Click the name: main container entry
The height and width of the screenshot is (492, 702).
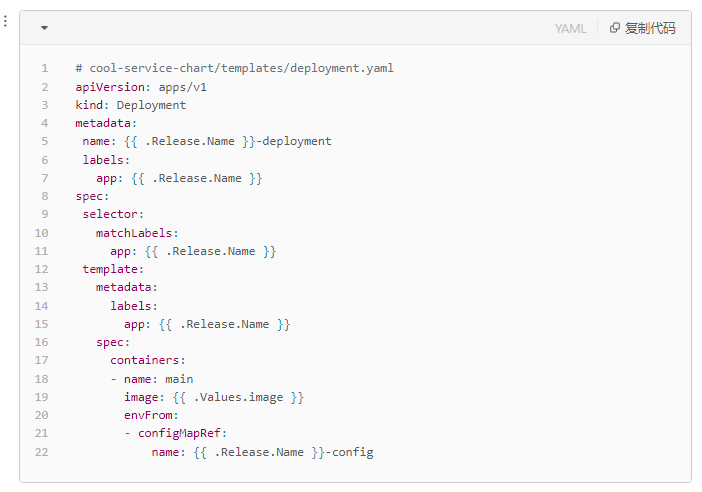point(158,379)
